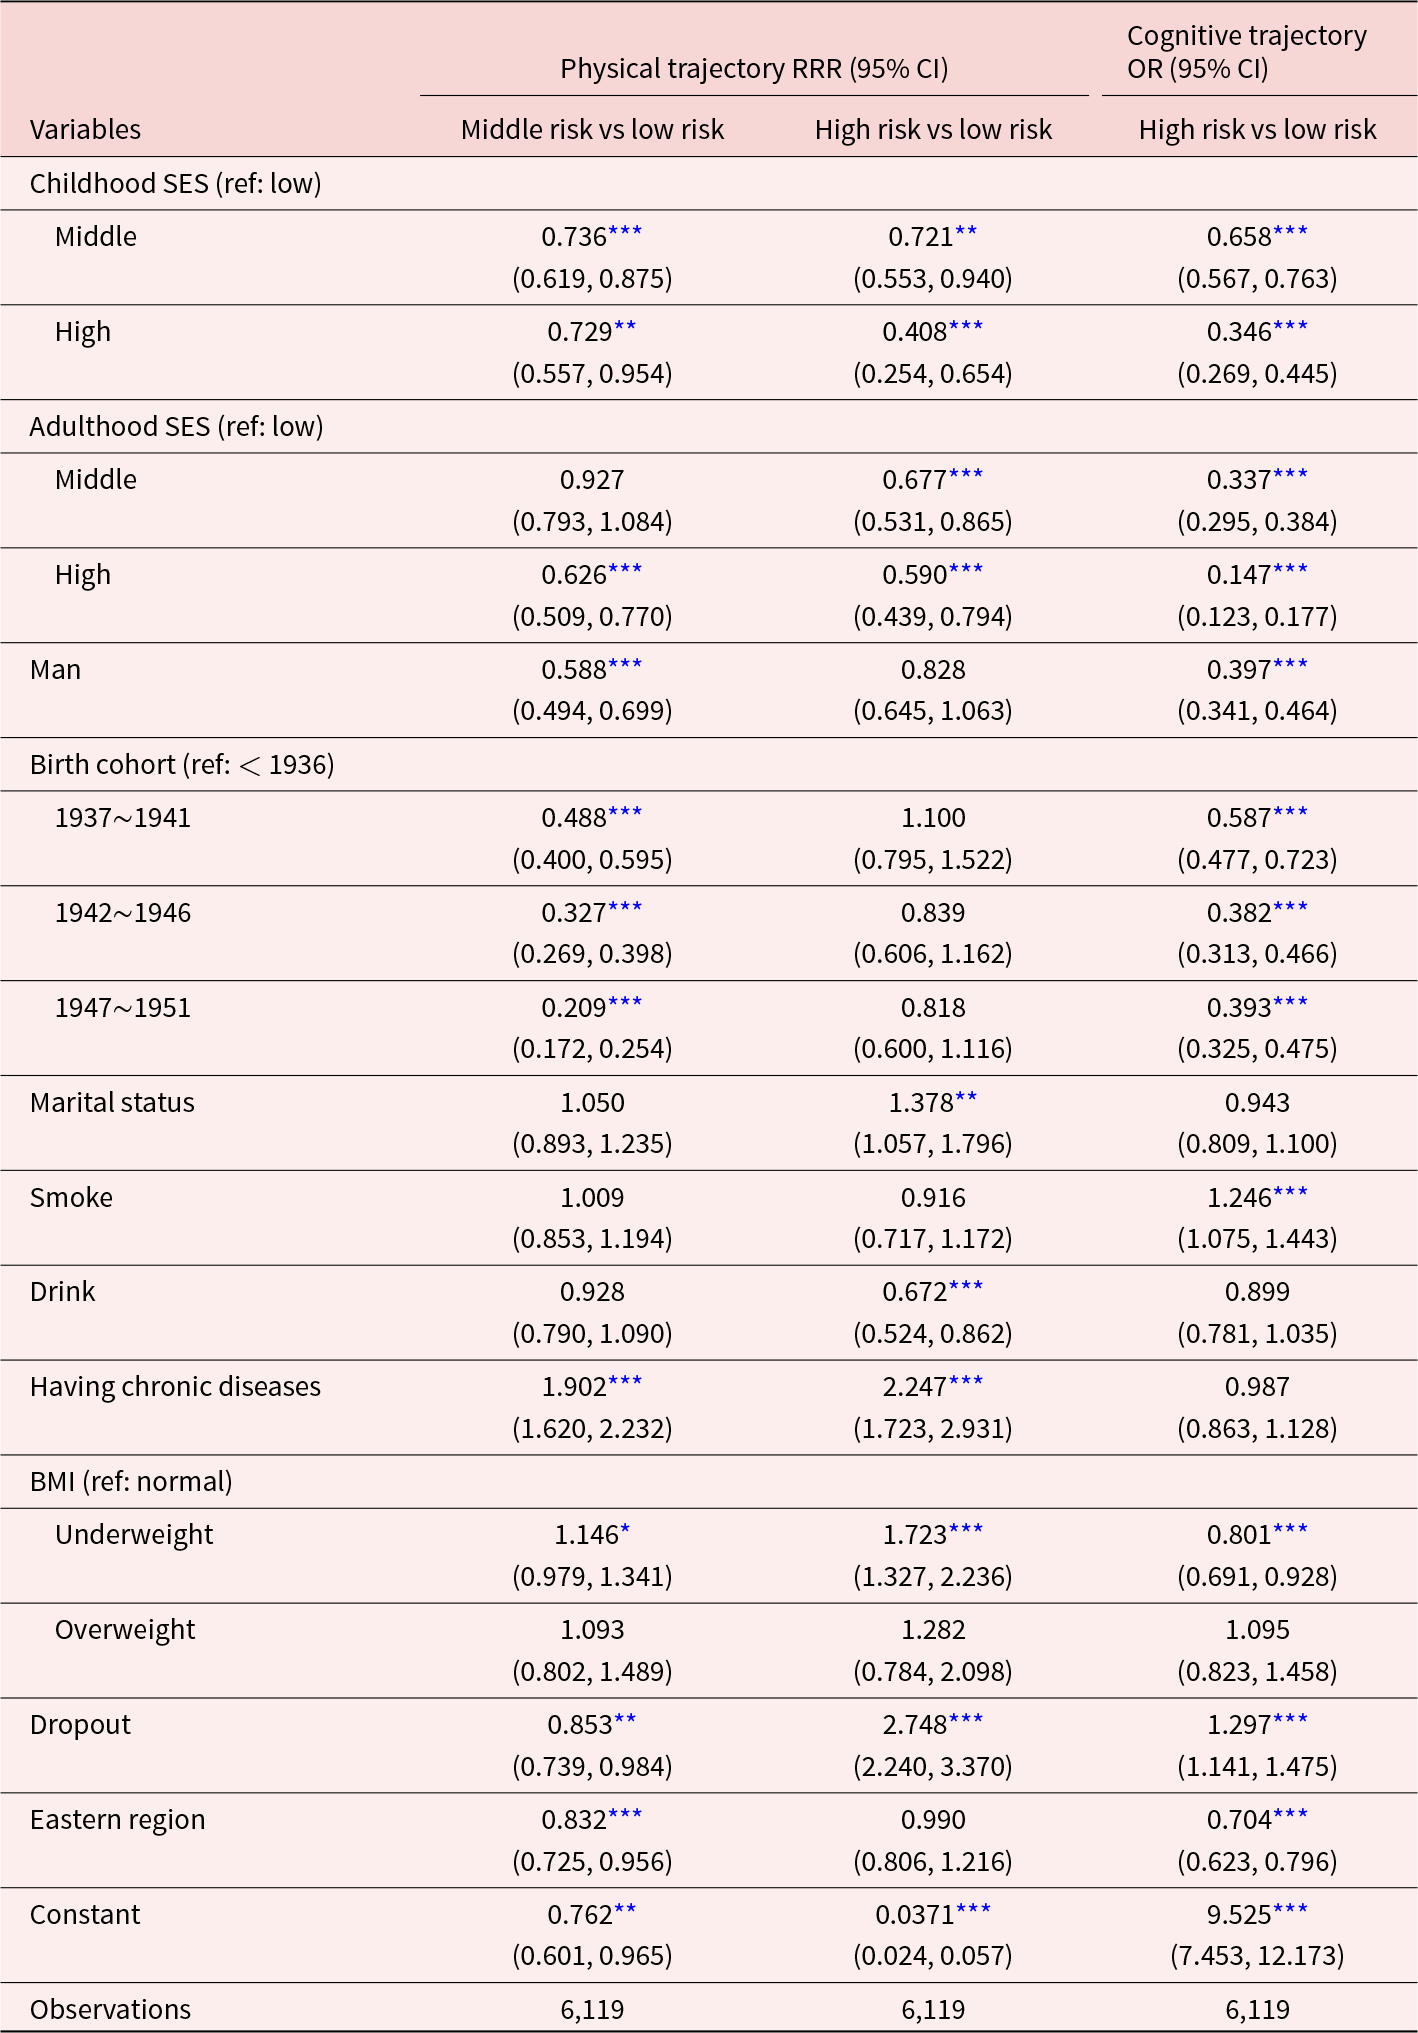The height and width of the screenshot is (2033, 1418).
Task: Select the 1942~1946 cohort row label
Action: click(x=123, y=913)
